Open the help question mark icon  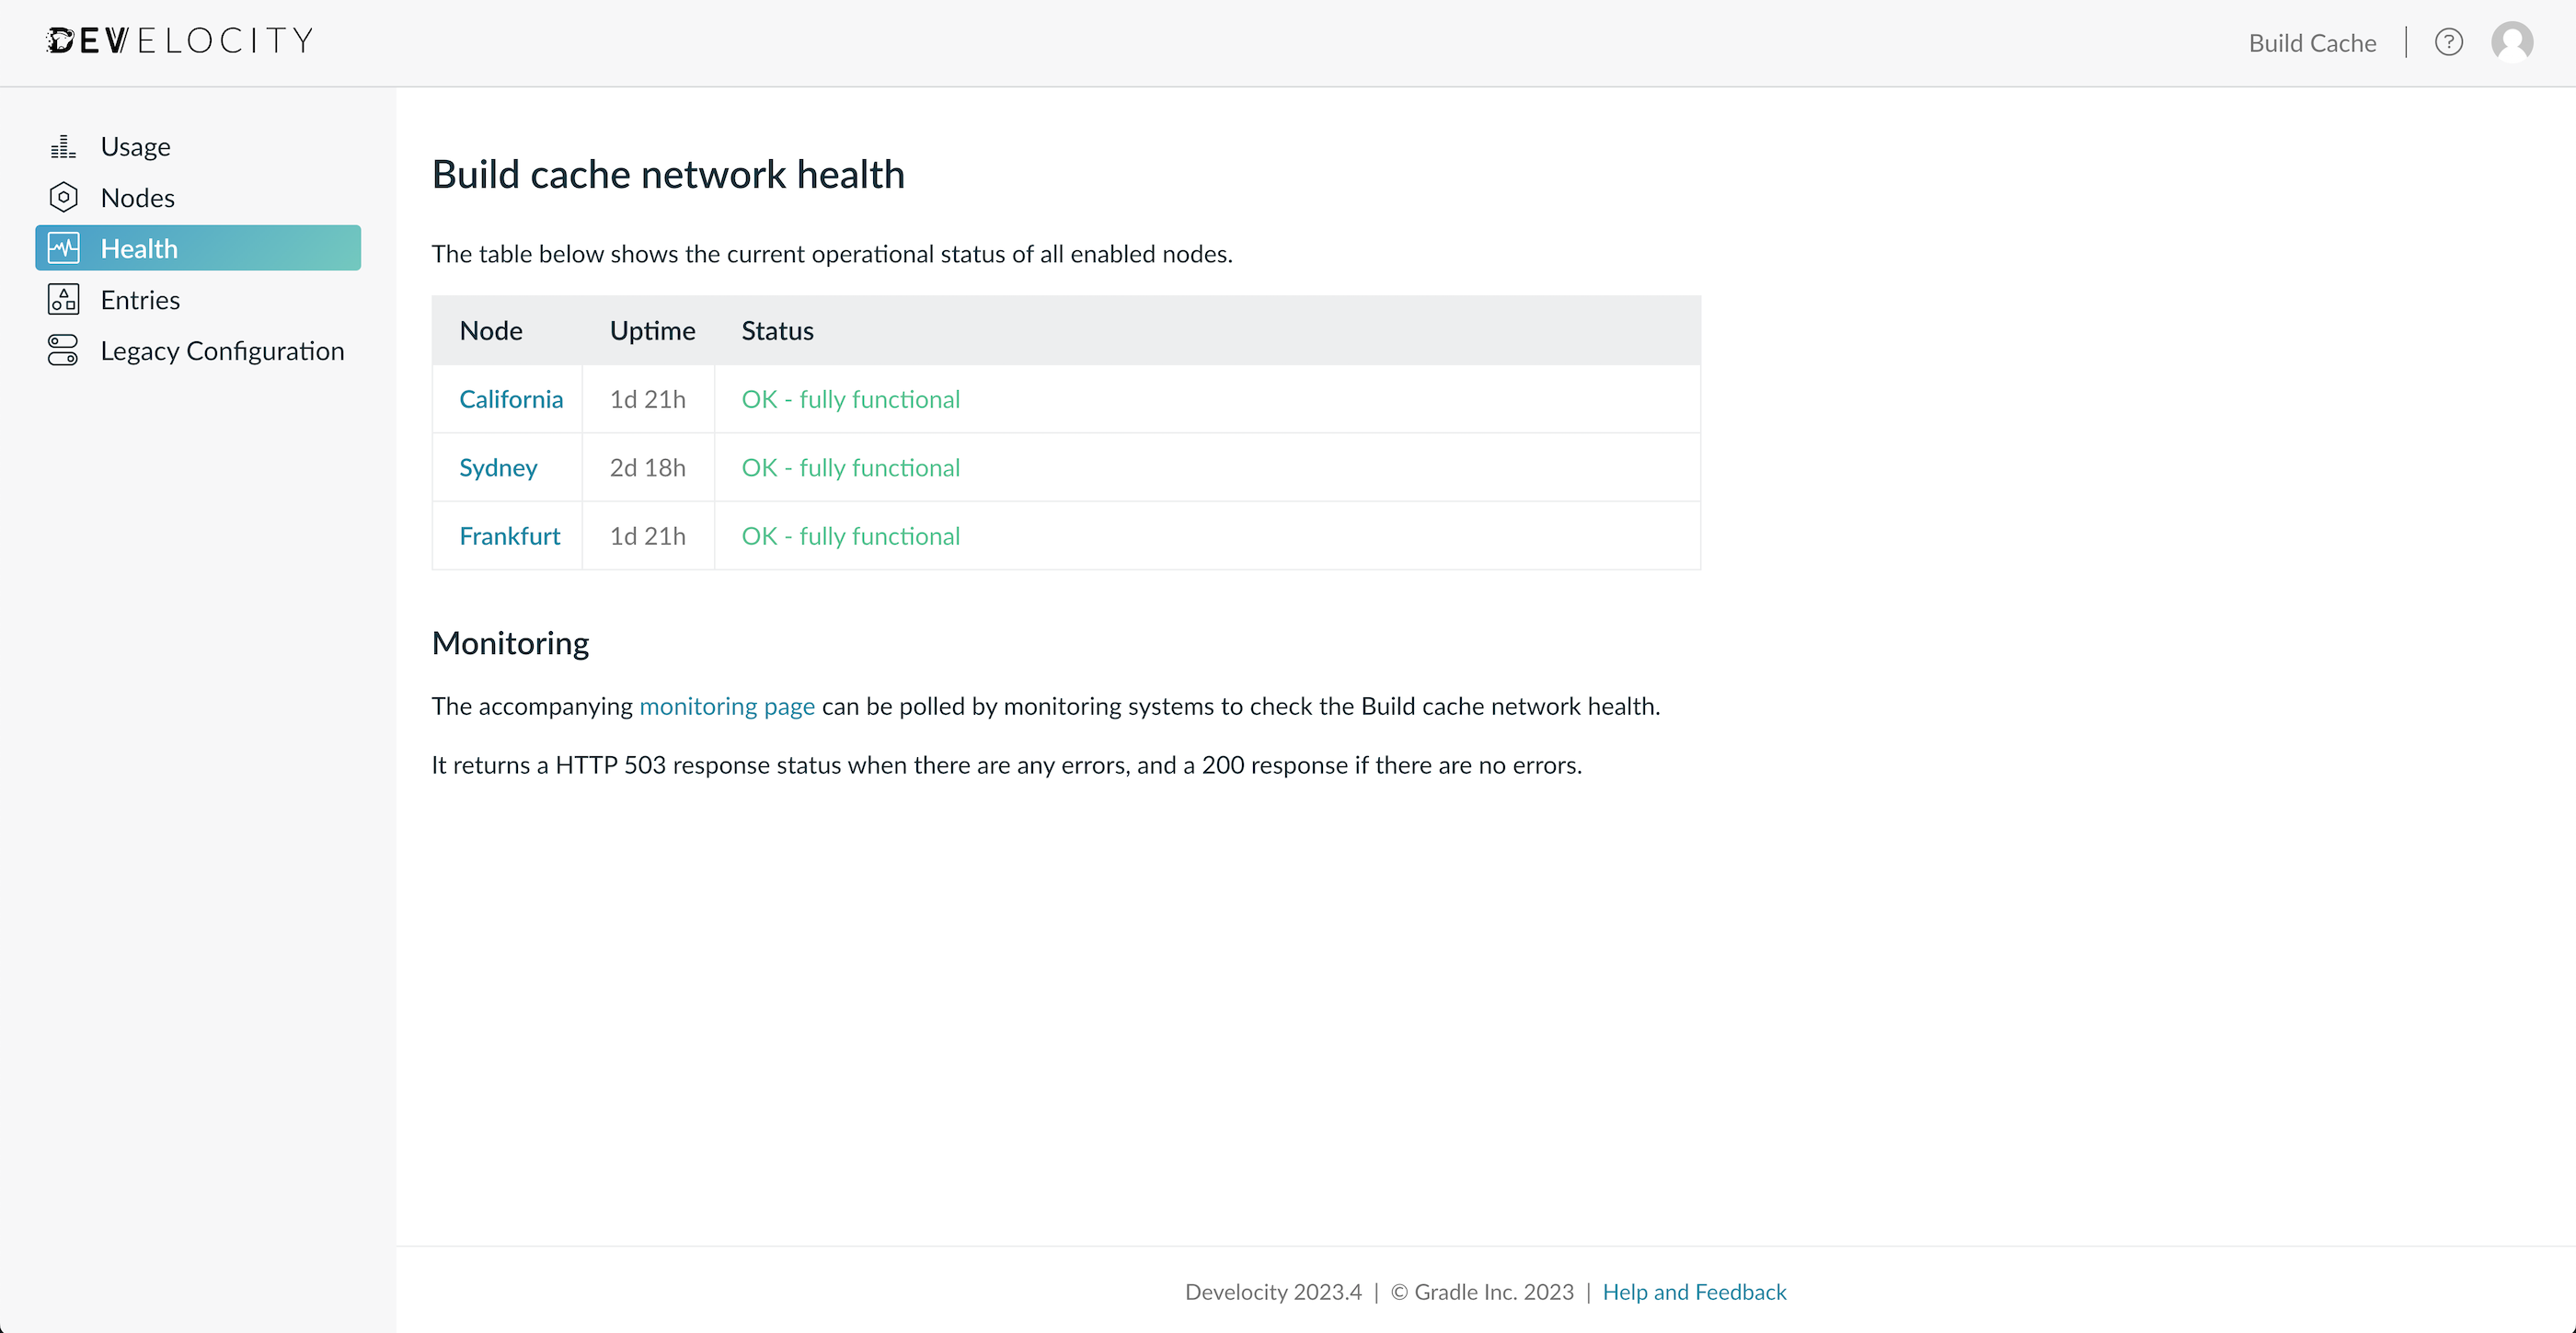coord(2448,43)
